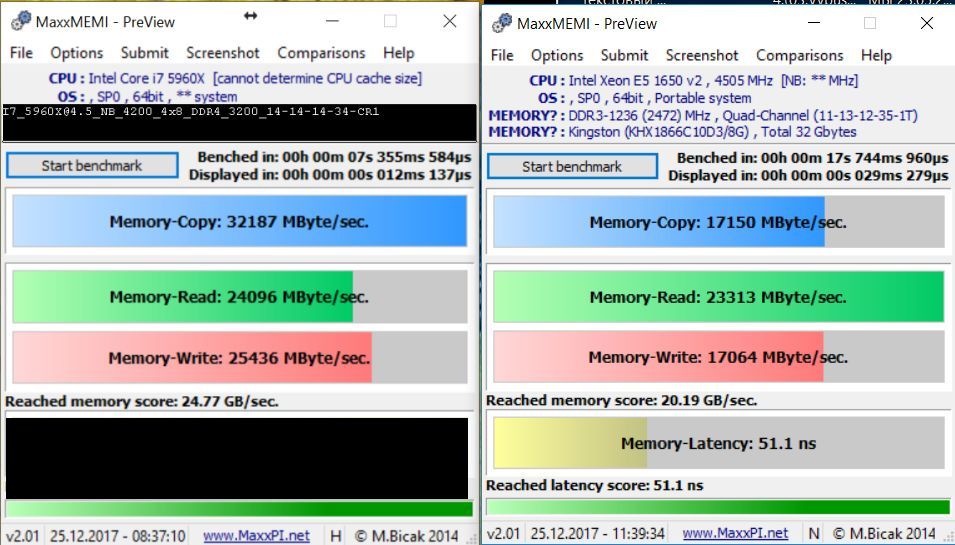The width and height of the screenshot is (955, 545).
Task: Click green progress bar at bottom of left window
Action: (x=239, y=509)
